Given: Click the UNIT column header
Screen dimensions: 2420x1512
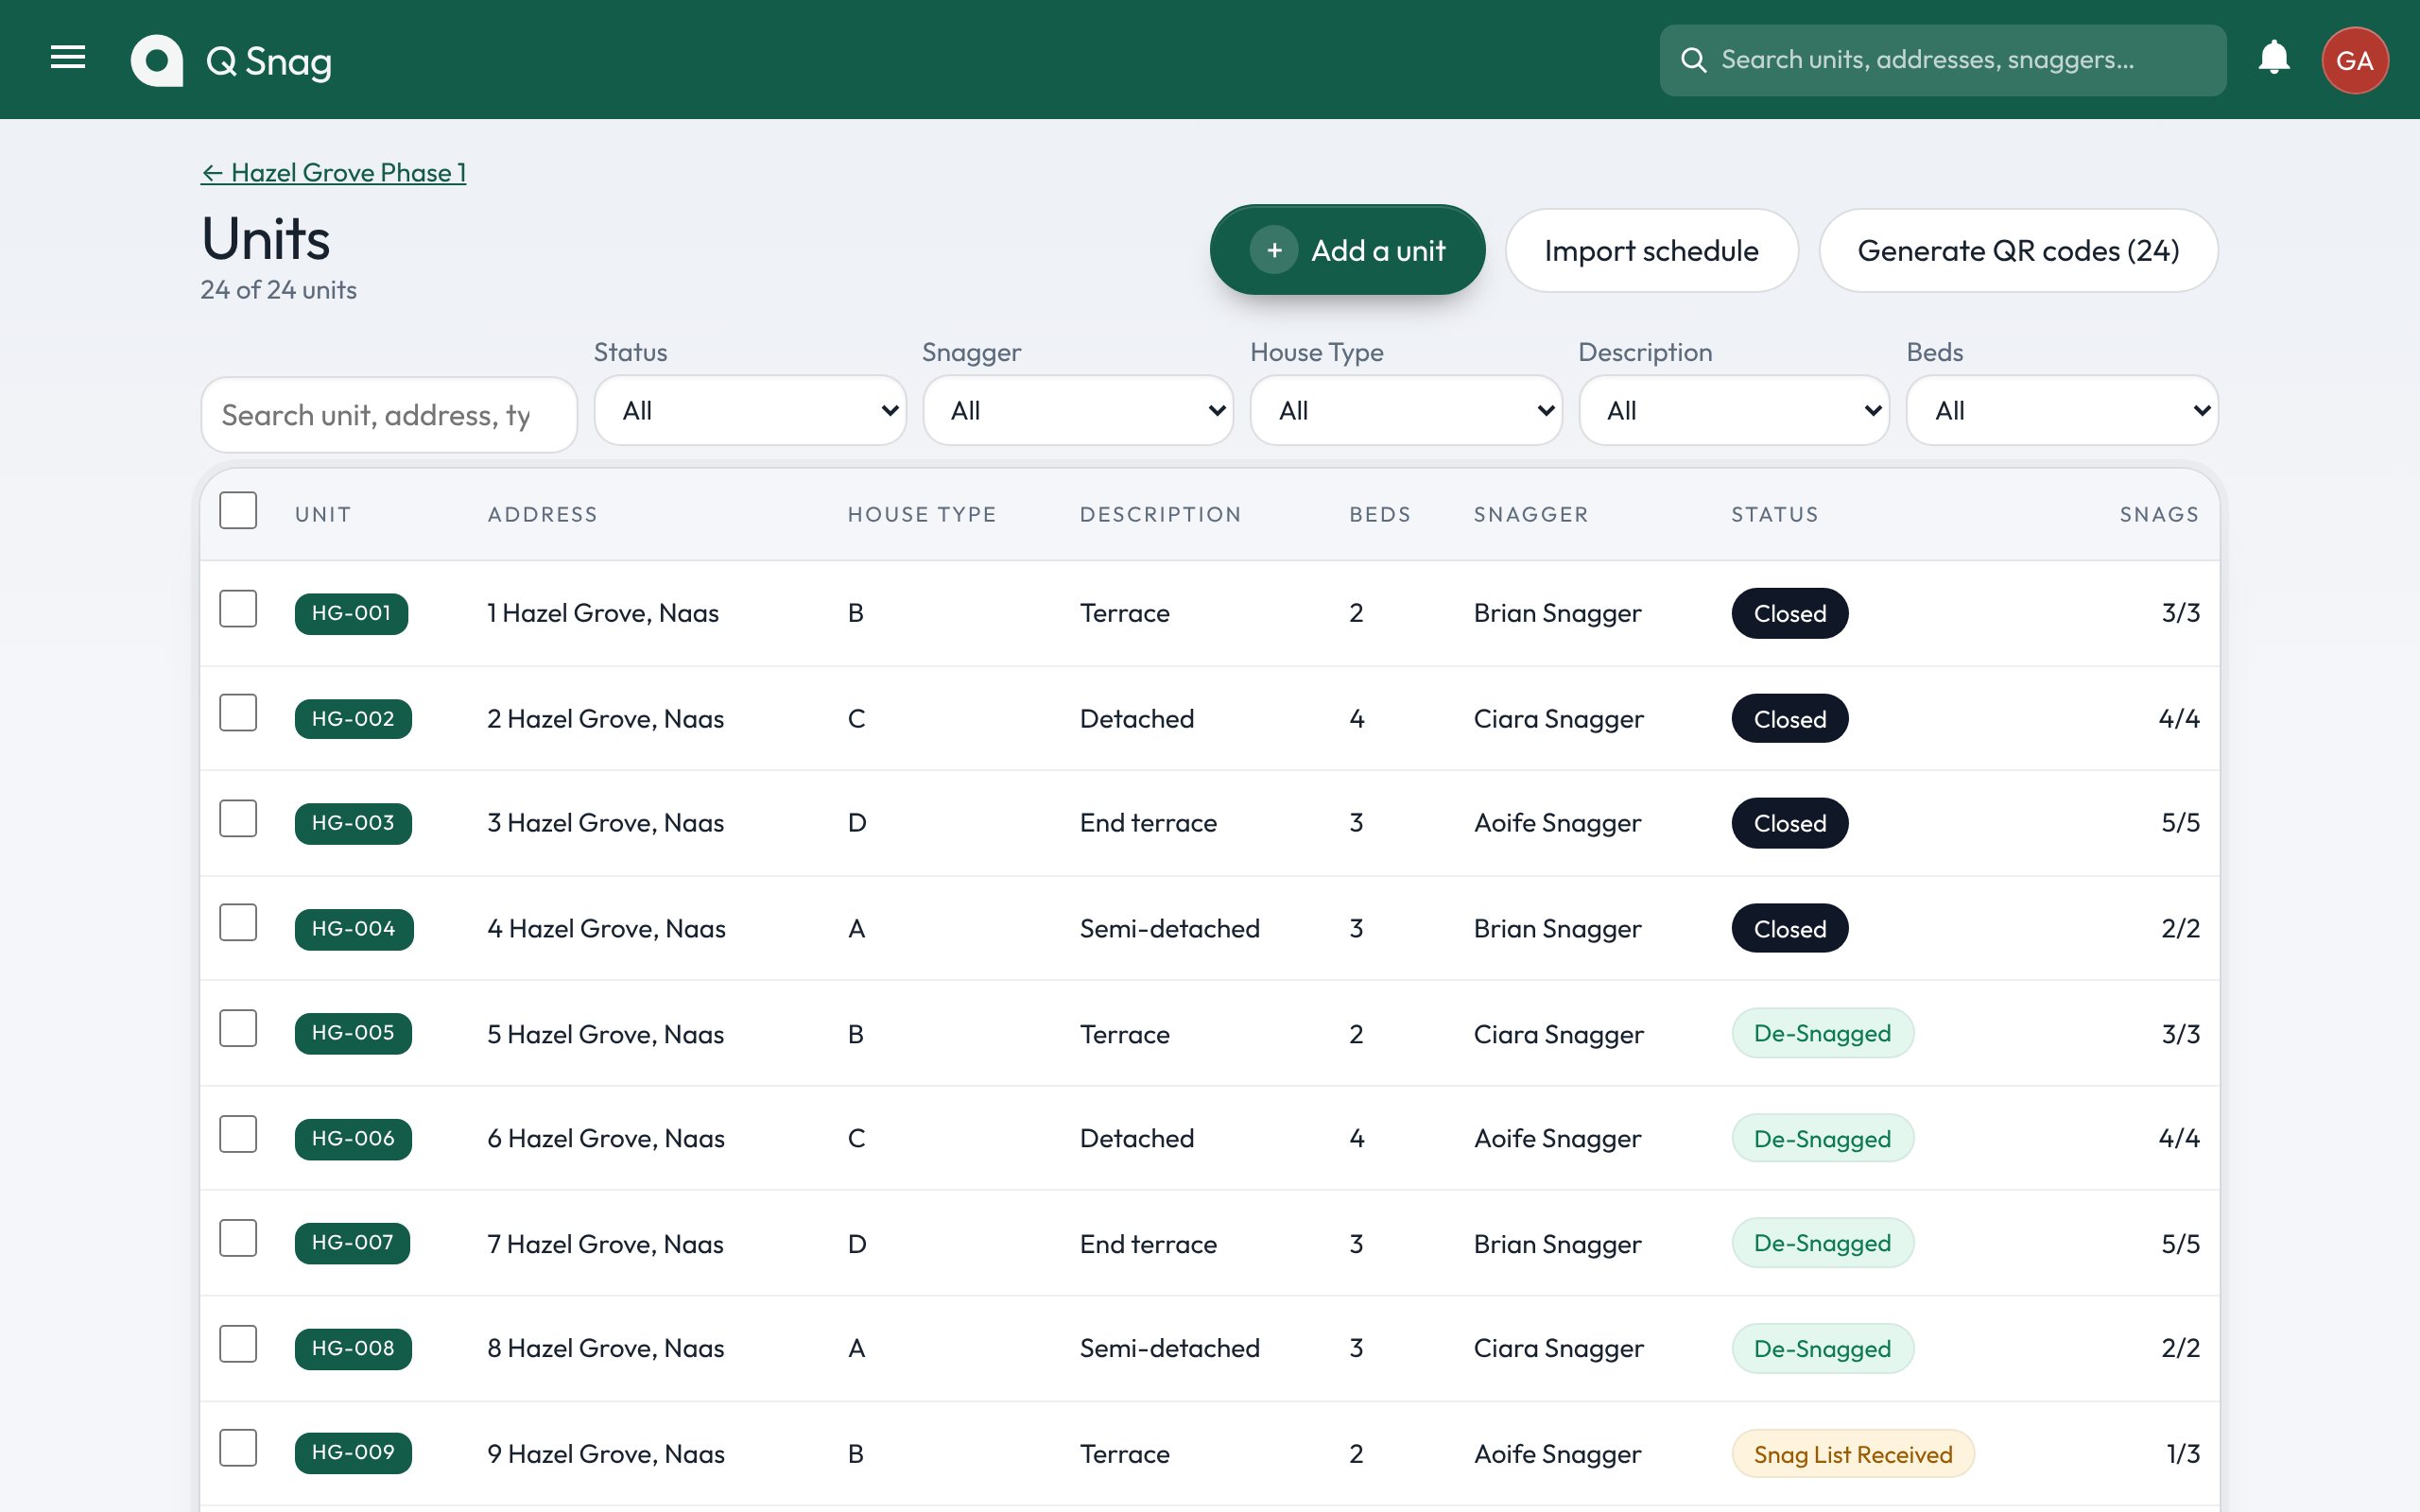Looking at the screenshot, I should tap(322, 514).
